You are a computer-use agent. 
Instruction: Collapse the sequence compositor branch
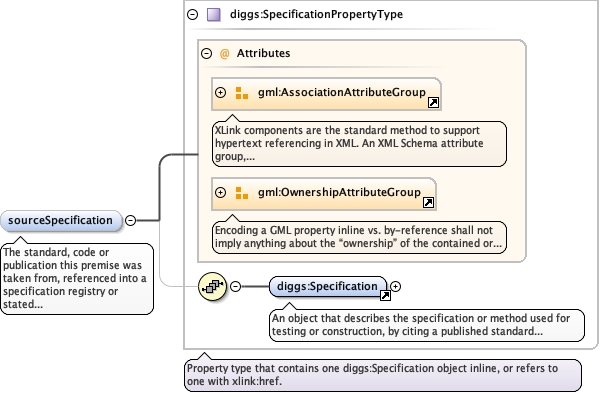click(235, 286)
